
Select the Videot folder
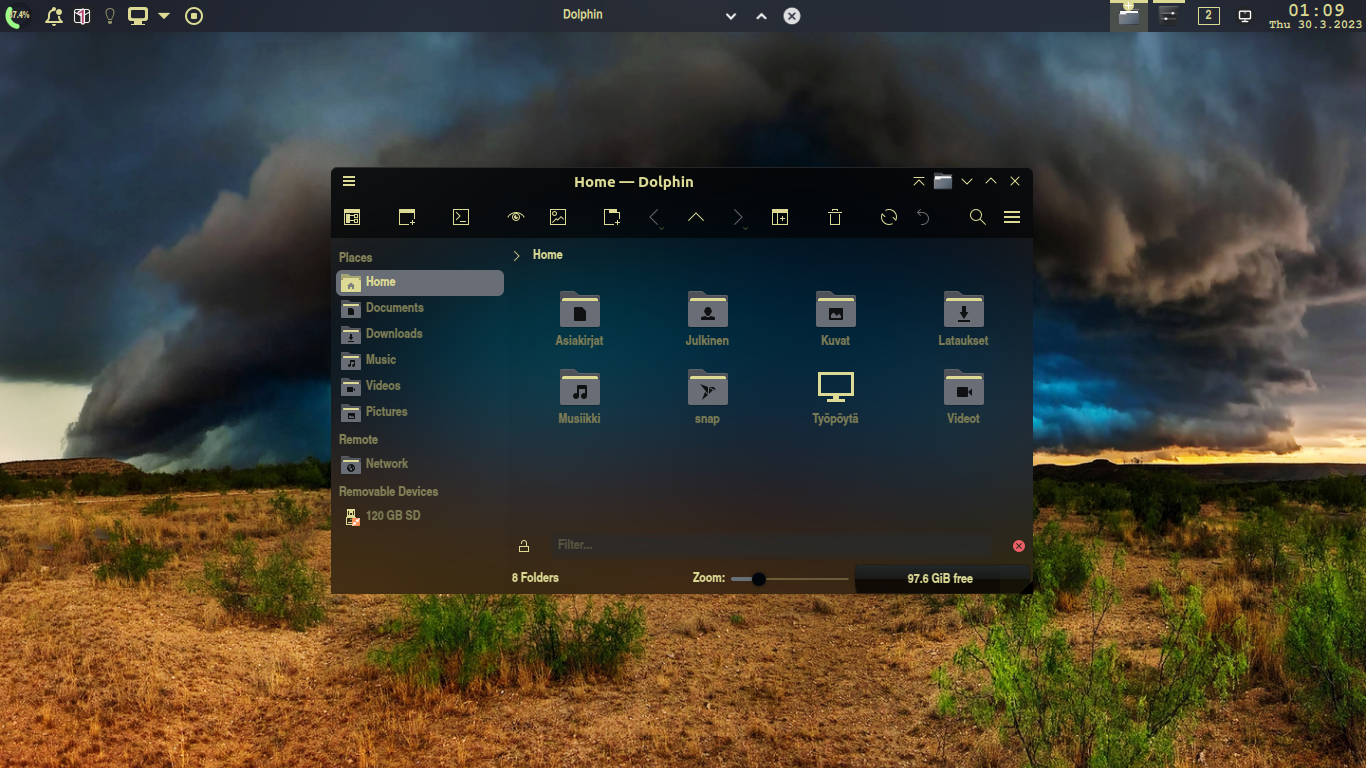[x=963, y=397]
